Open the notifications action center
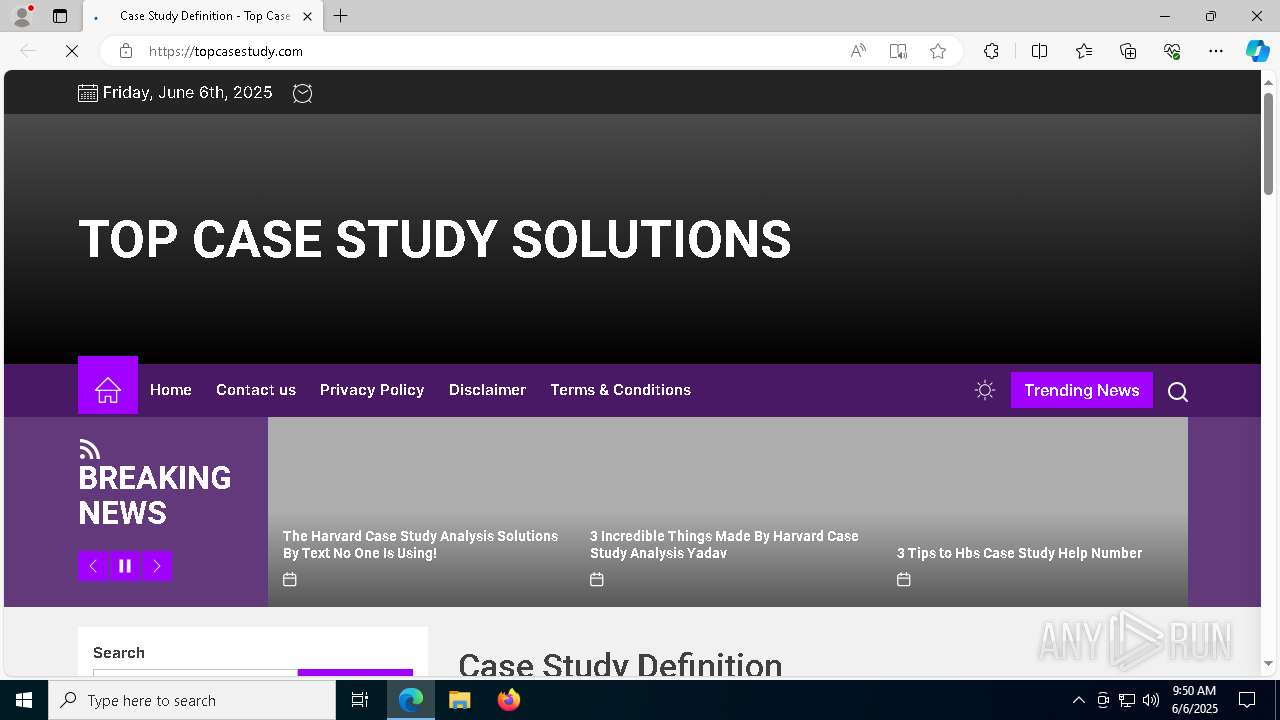 (x=1247, y=700)
